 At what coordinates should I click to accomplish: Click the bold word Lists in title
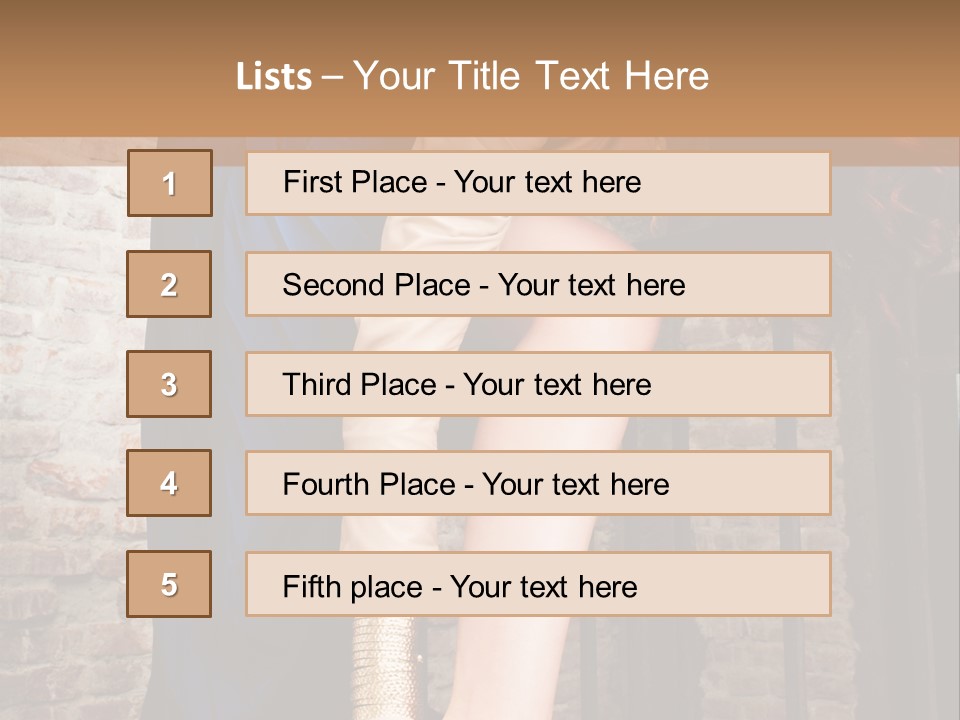(274, 77)
